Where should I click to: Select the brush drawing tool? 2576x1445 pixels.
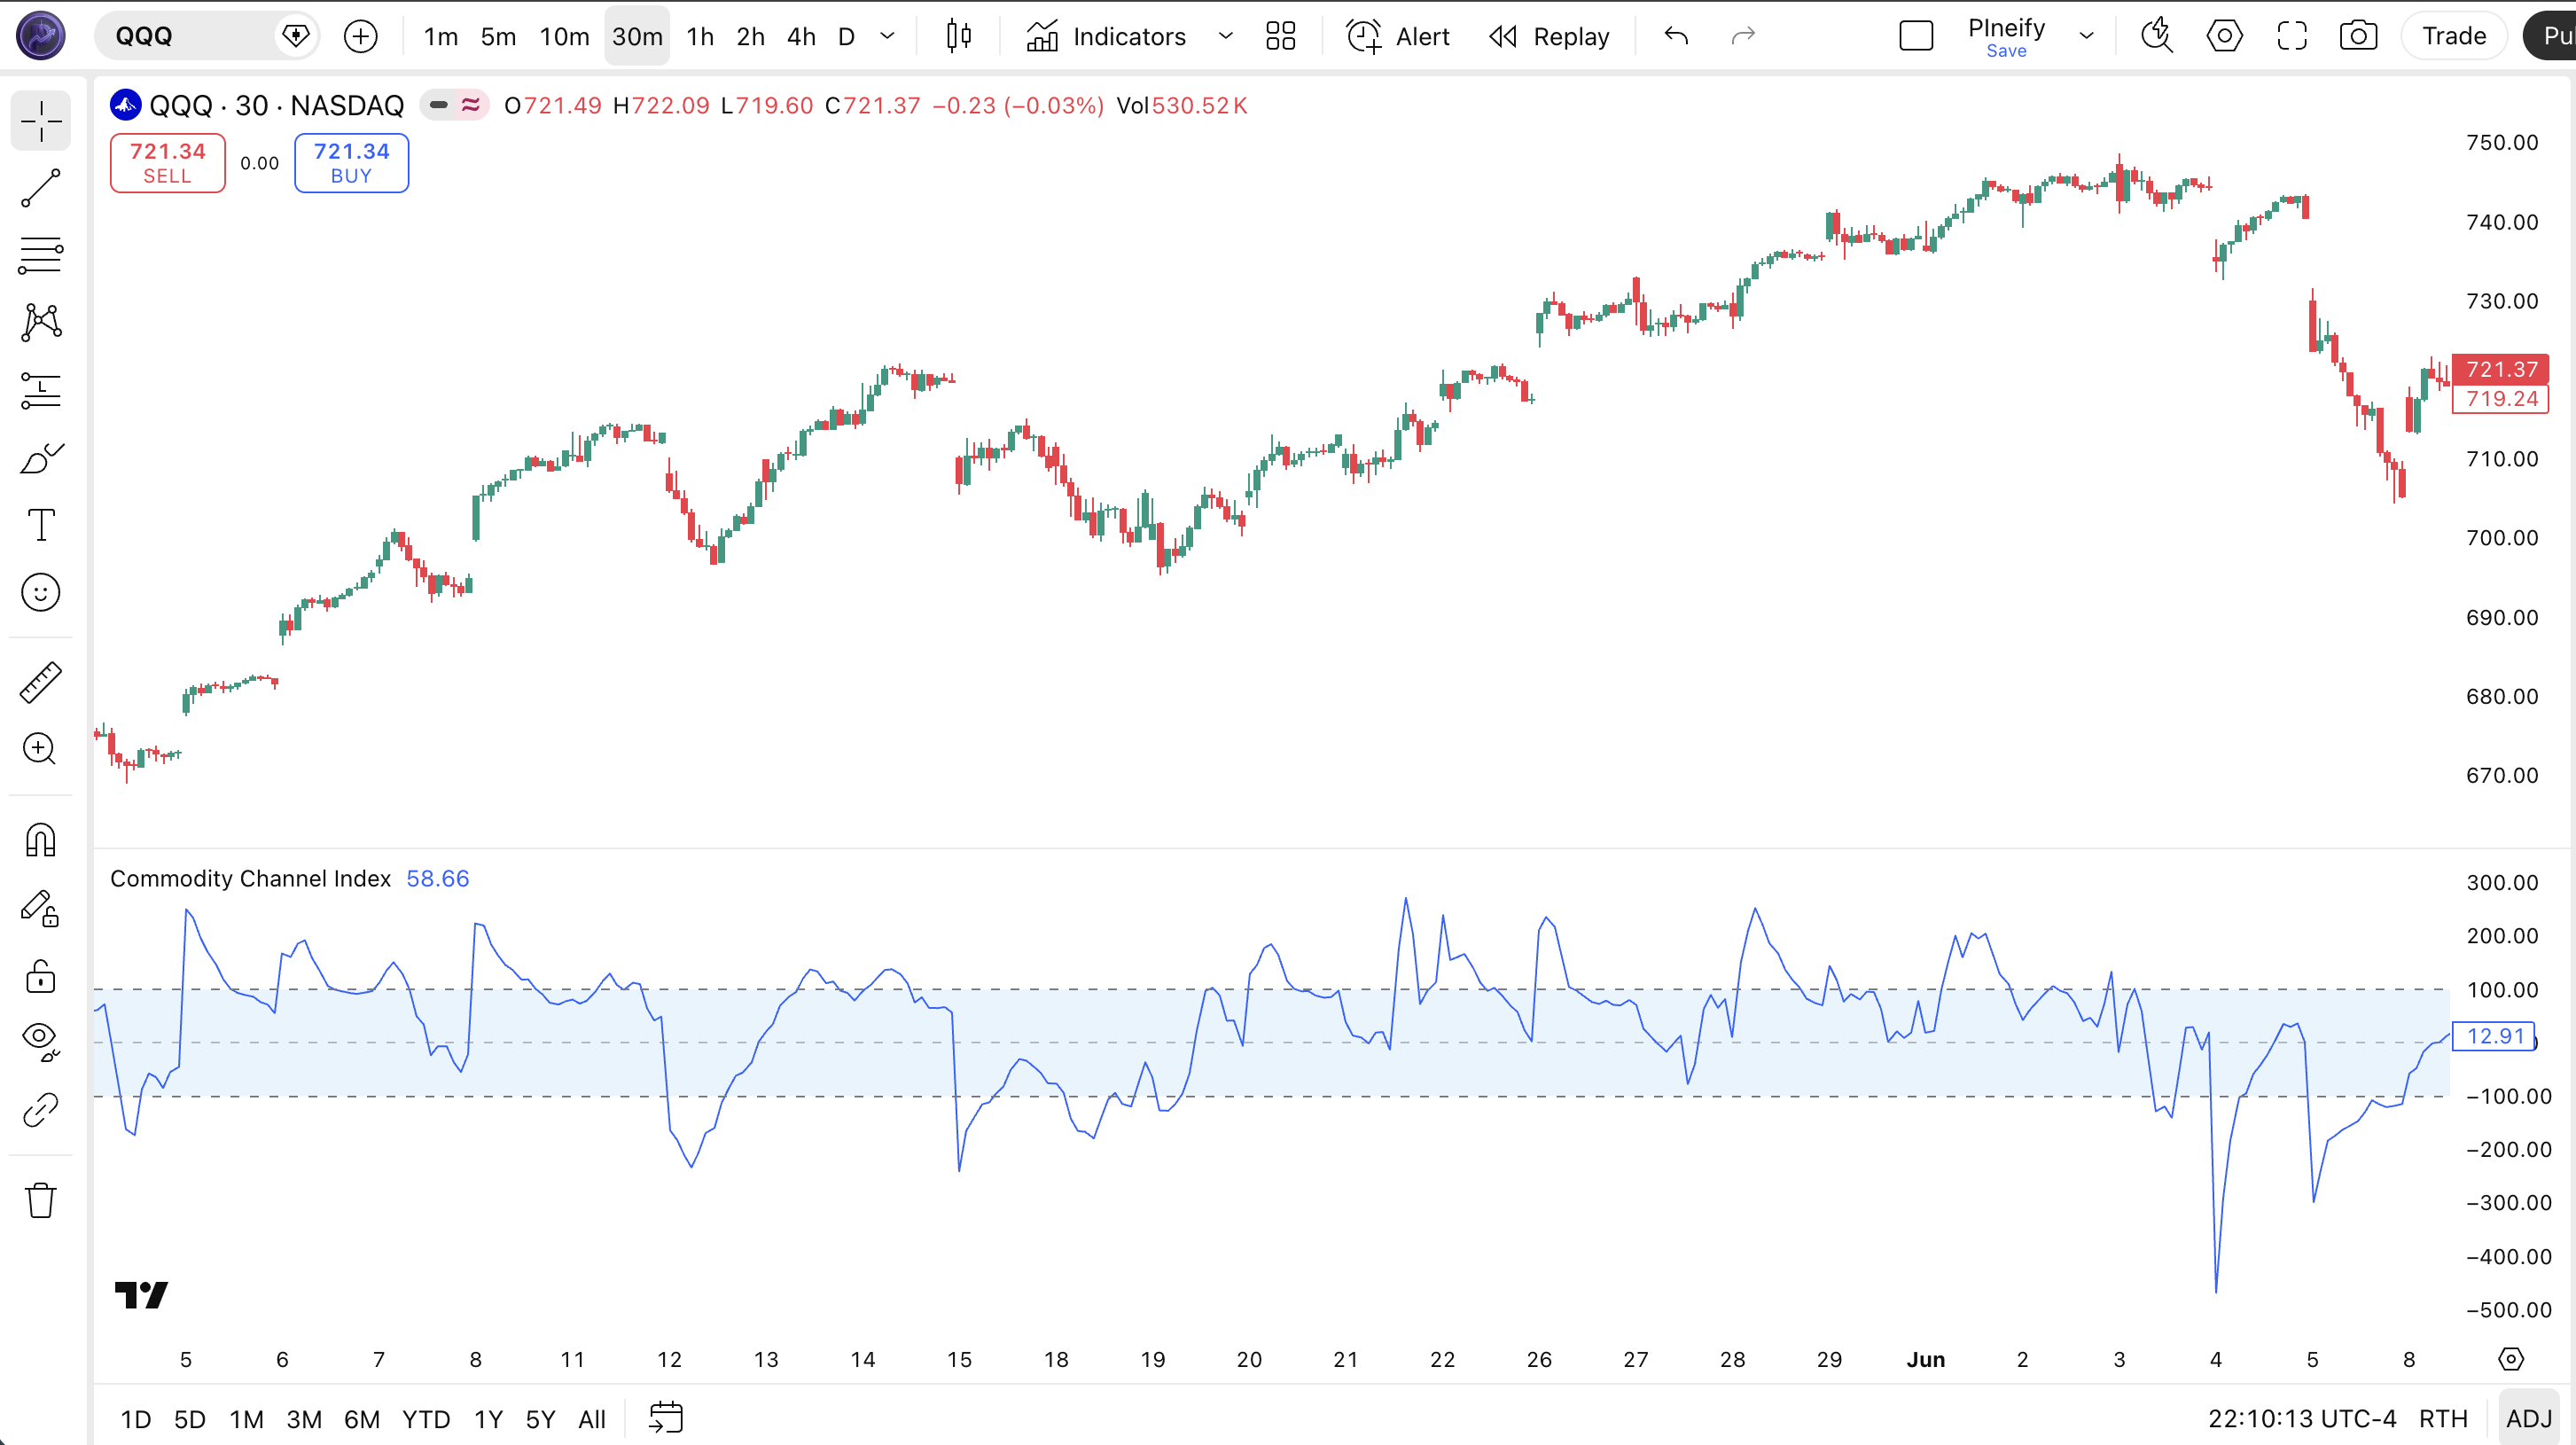[x=41, y=458]
